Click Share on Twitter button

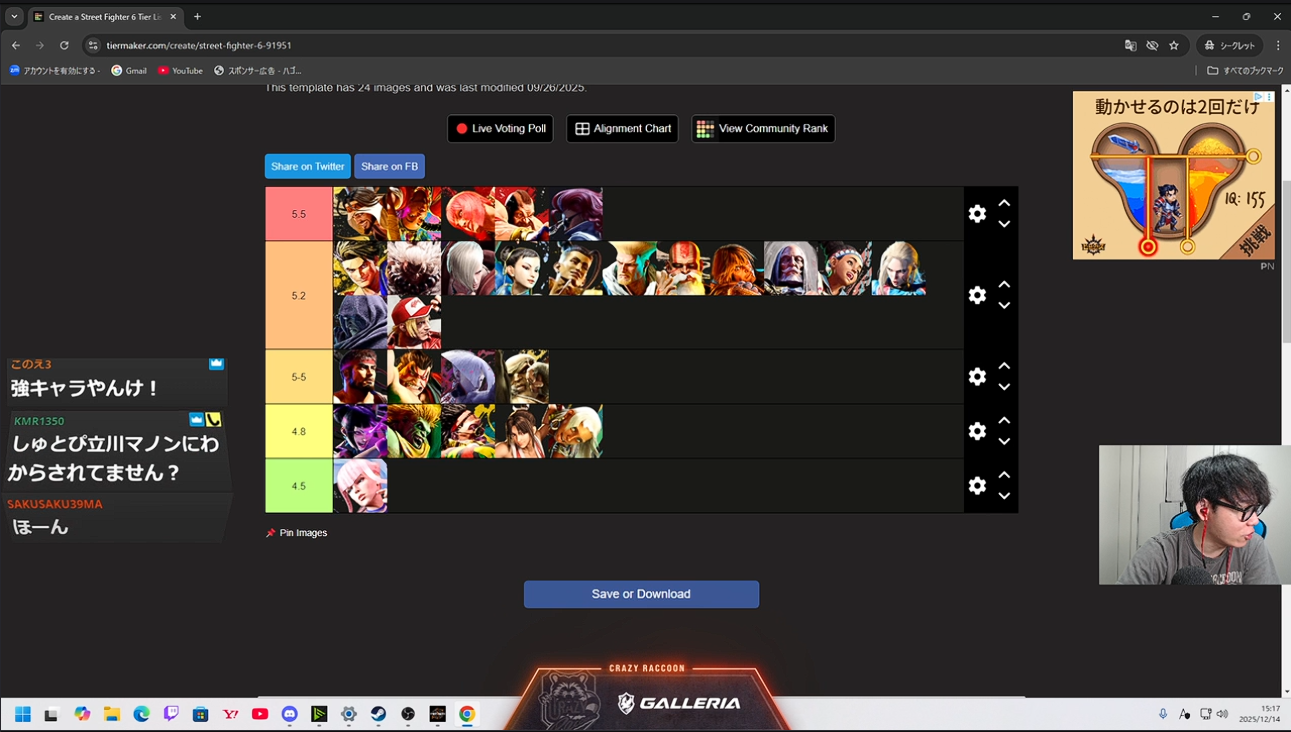[x=308, y=167]
